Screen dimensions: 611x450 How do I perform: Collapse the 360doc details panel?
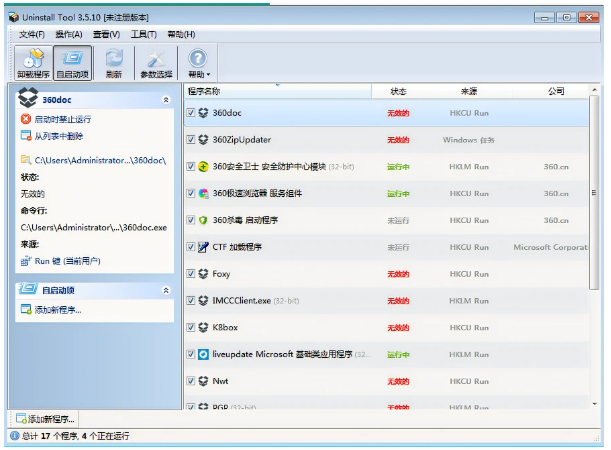coord(166,100)
